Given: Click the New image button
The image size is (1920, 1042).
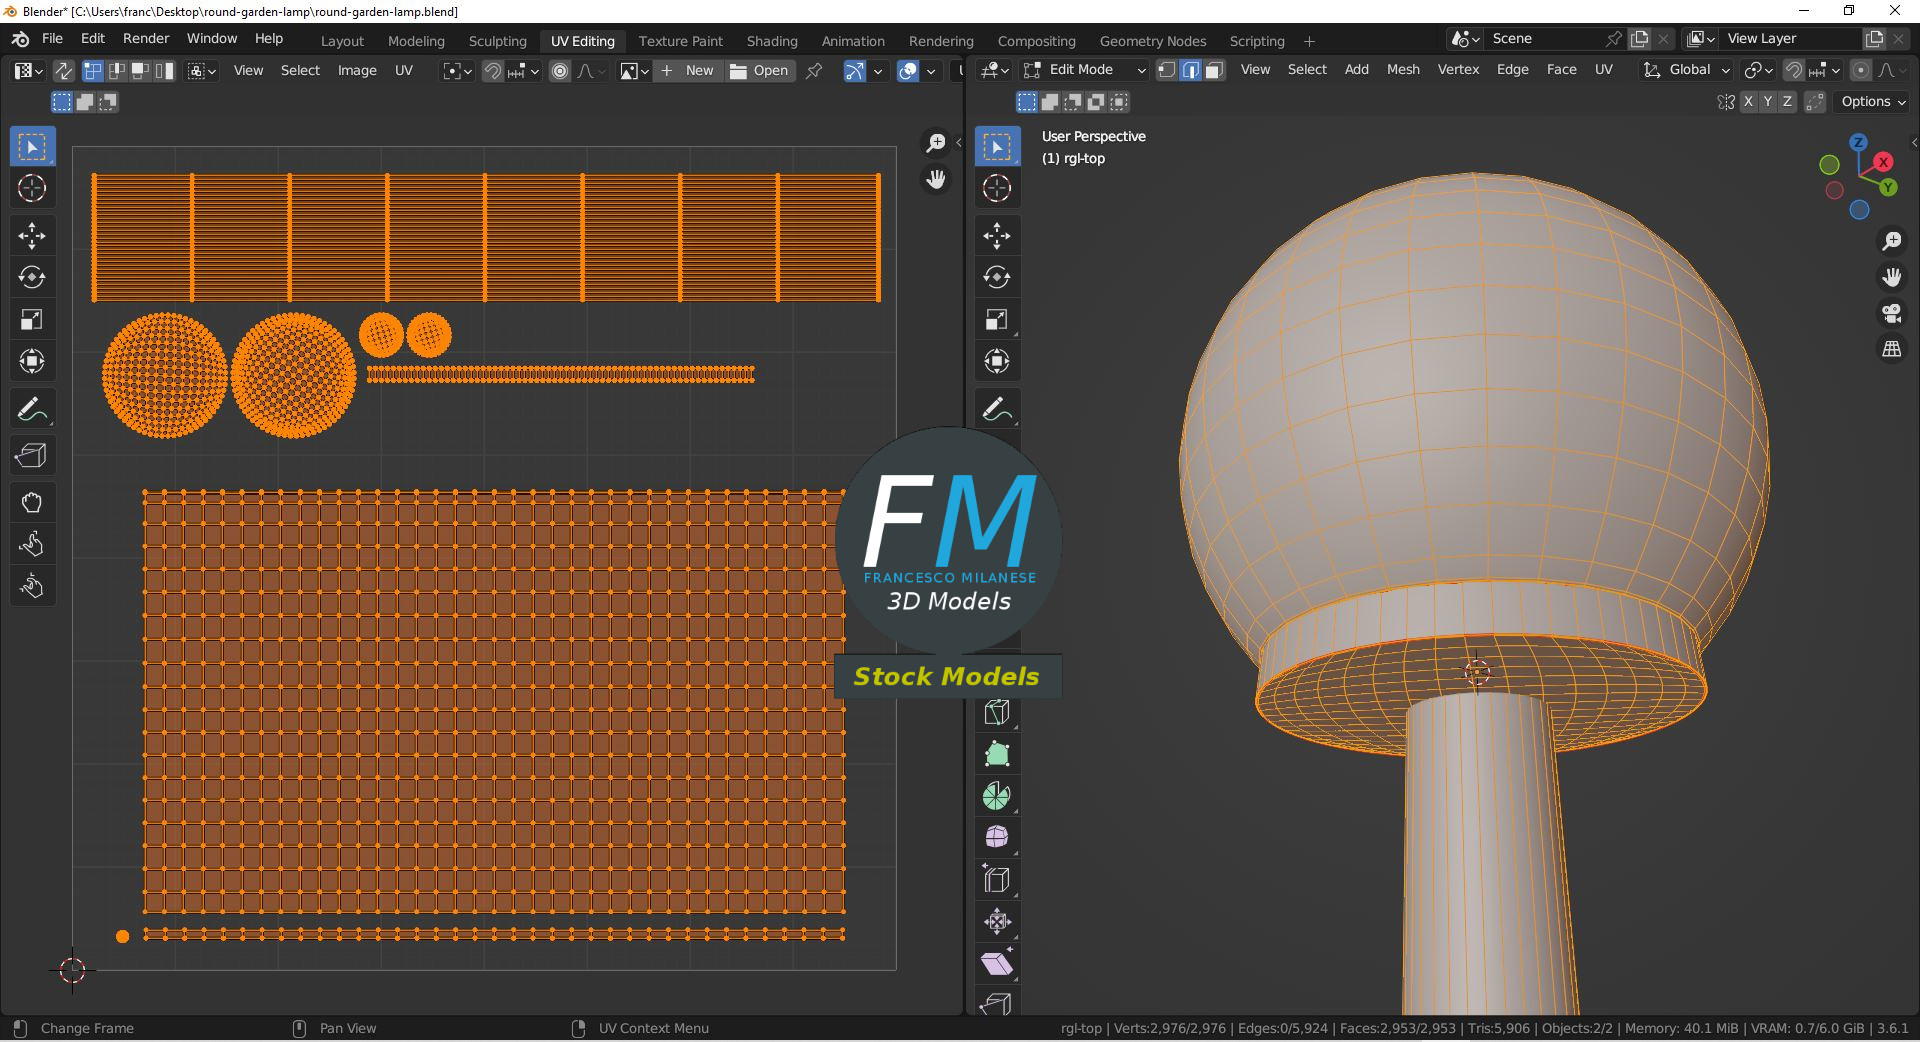Looking at the screenshot, I should (688, 71).
